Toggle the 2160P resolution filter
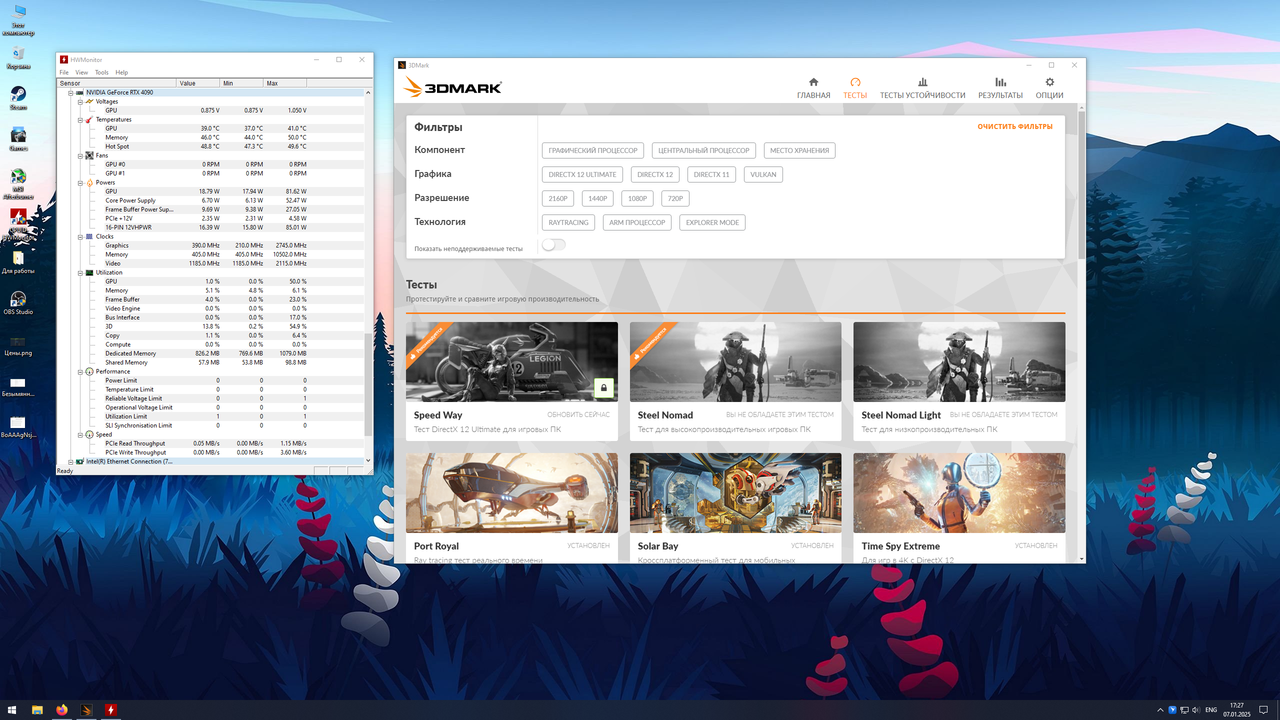This screenshot has height=720, width=1280. point(558,198)
